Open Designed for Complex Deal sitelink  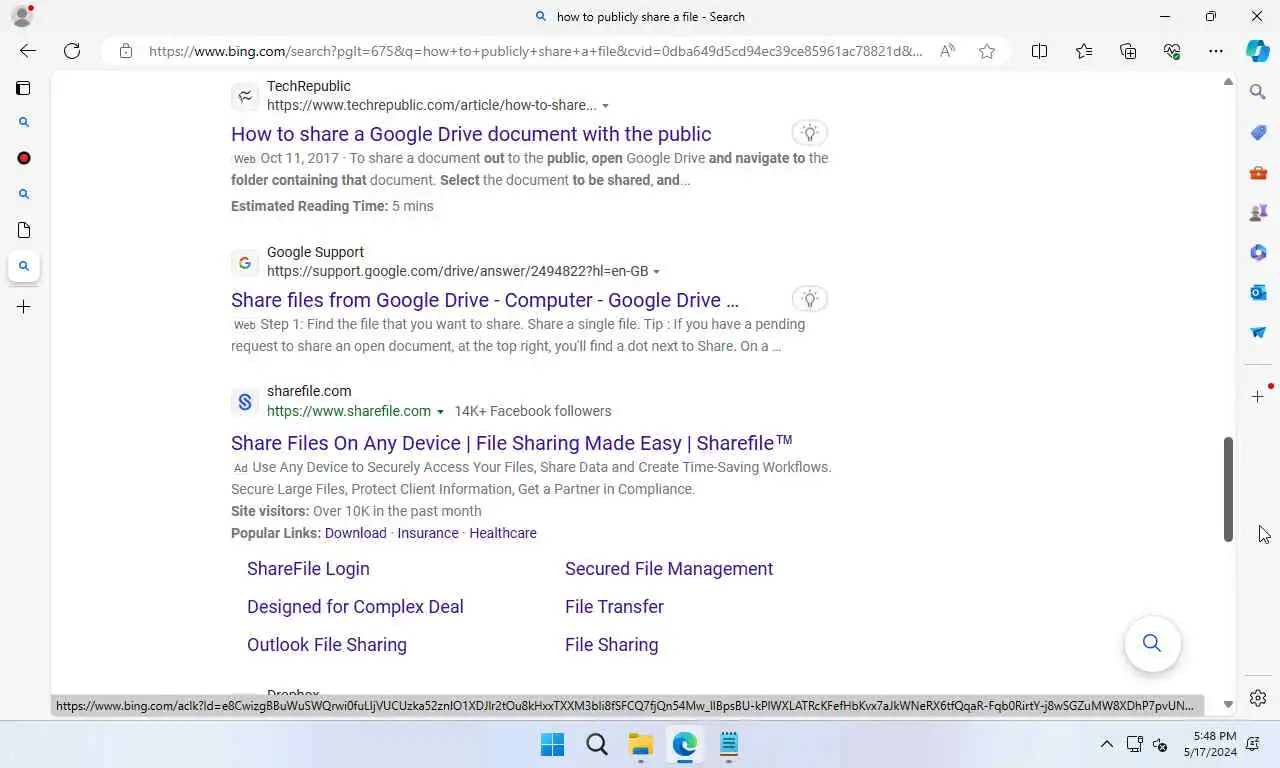(355, 607)
